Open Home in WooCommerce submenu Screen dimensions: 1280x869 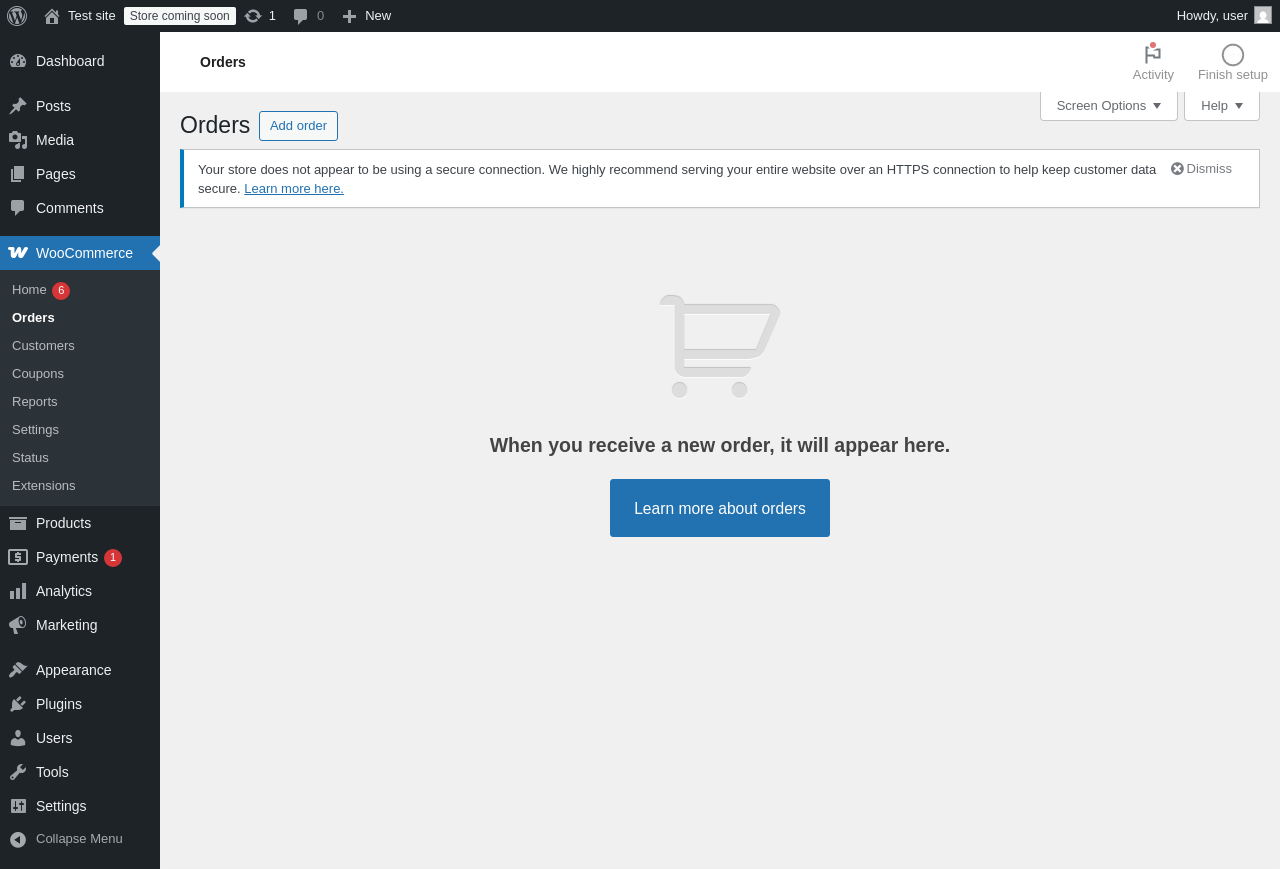click(29, 290)
